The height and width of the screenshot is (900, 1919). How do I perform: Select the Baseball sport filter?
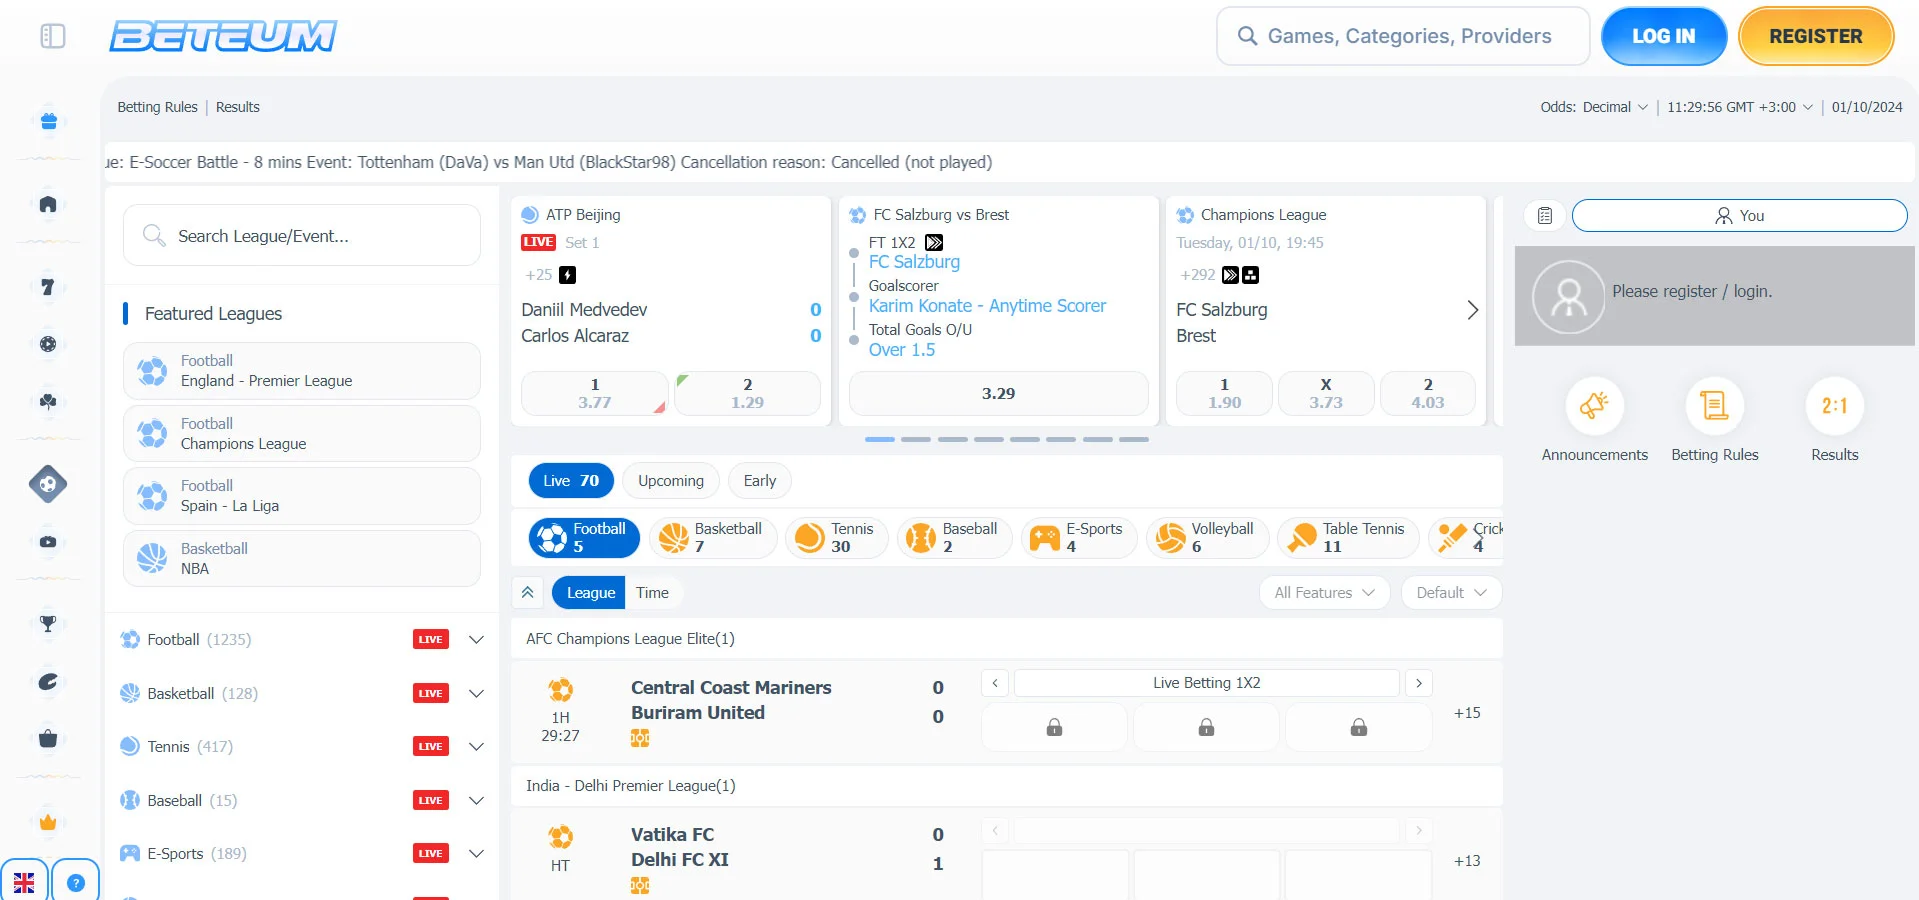point(954,537)
